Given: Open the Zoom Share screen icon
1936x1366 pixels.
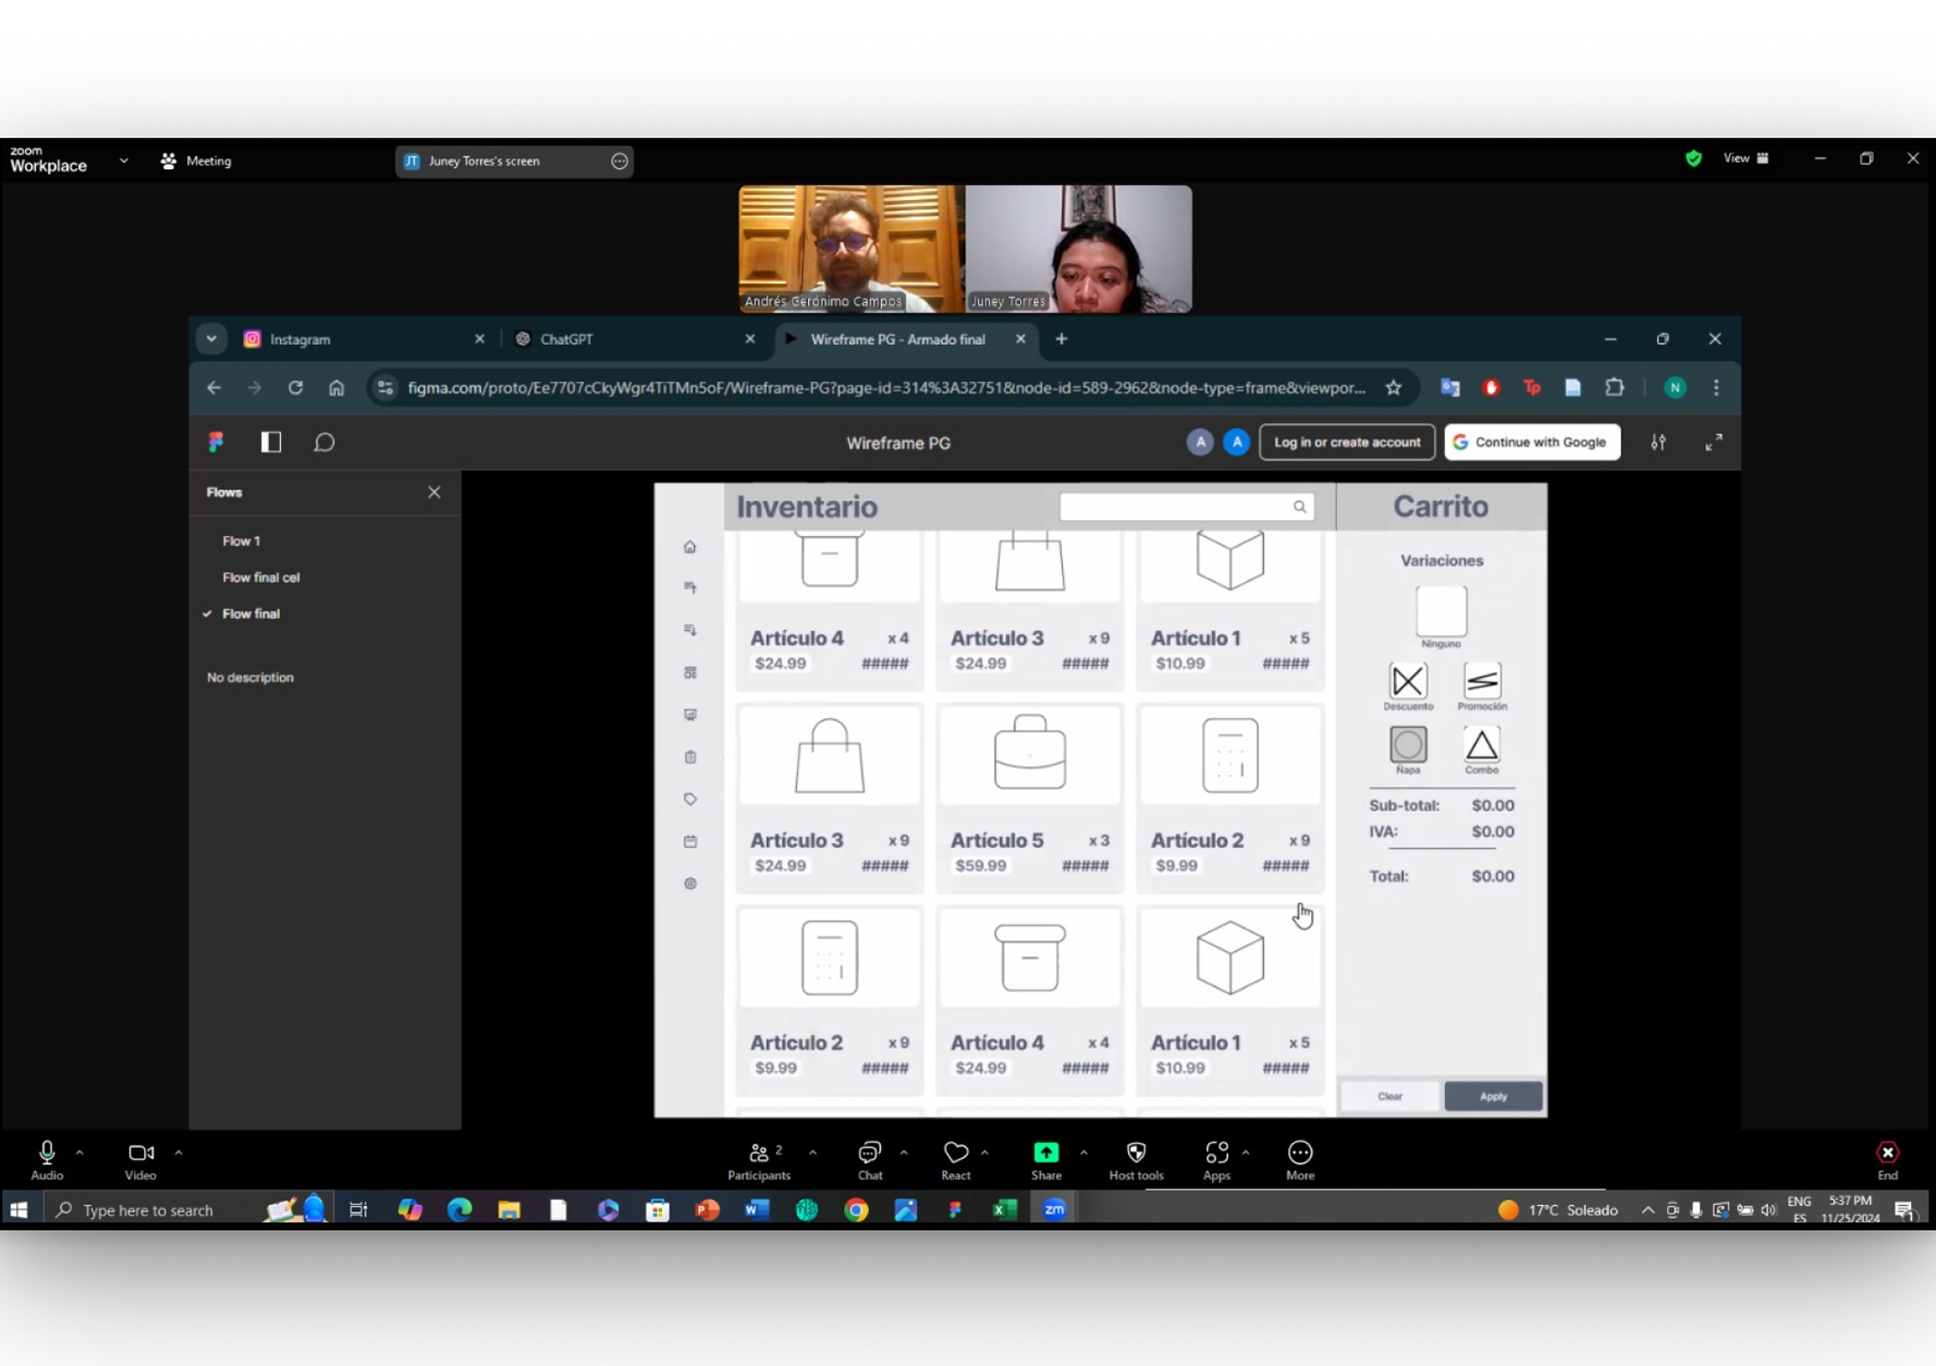Looking at the screenshot, I should point(1046,1153).
